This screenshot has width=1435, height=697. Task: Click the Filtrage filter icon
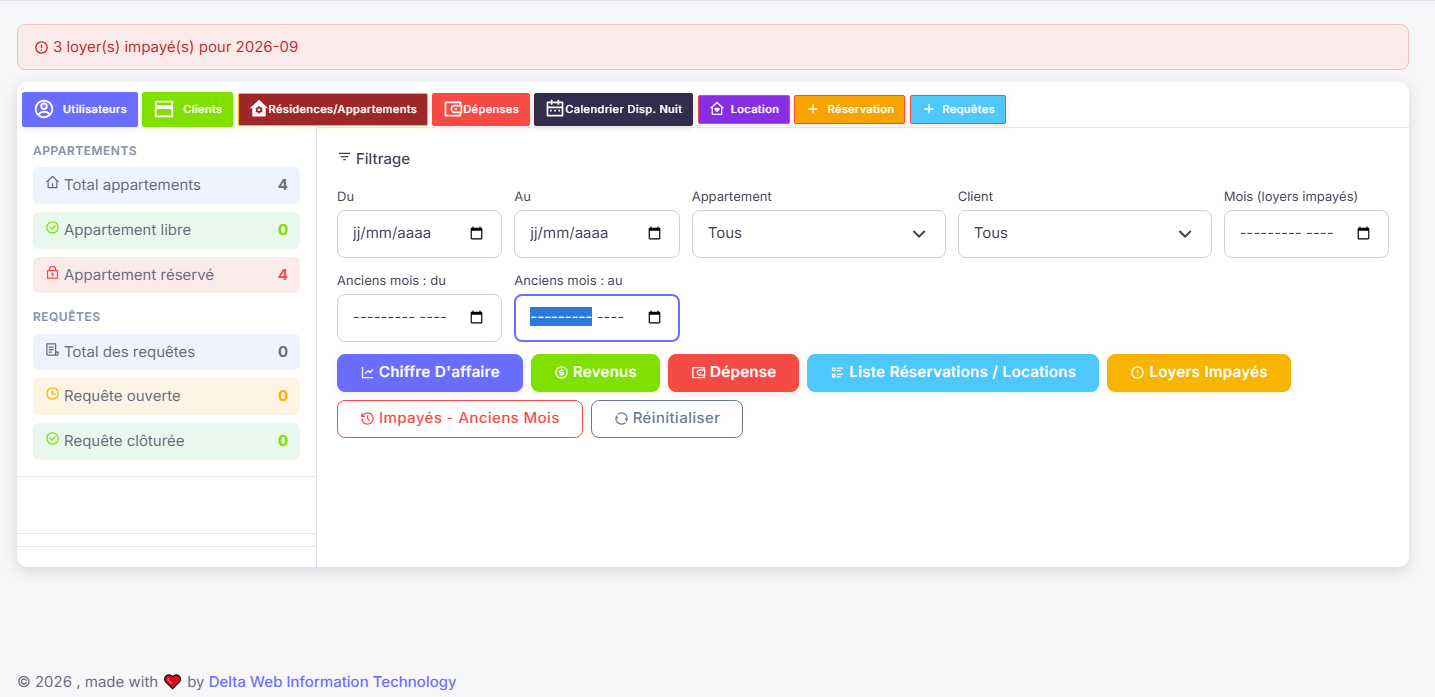[x=344, y=158]
